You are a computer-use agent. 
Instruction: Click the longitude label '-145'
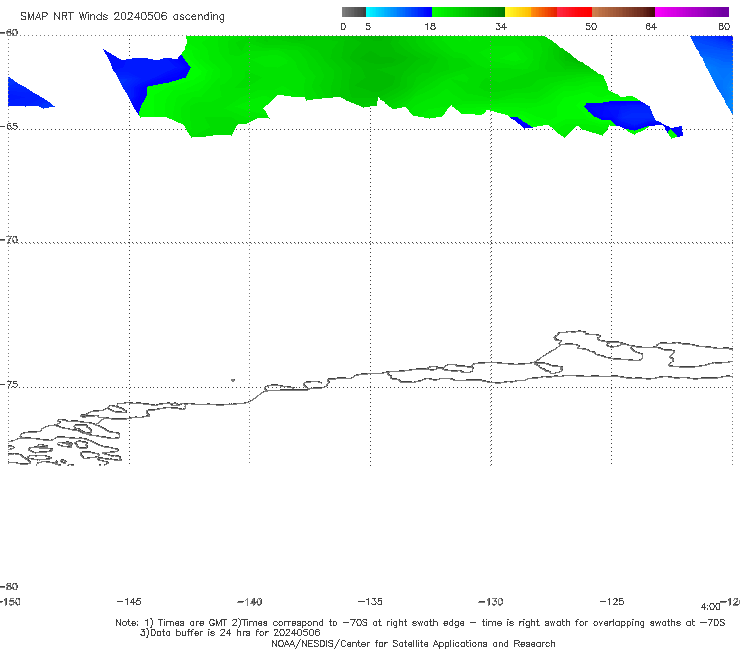[129, 602]
